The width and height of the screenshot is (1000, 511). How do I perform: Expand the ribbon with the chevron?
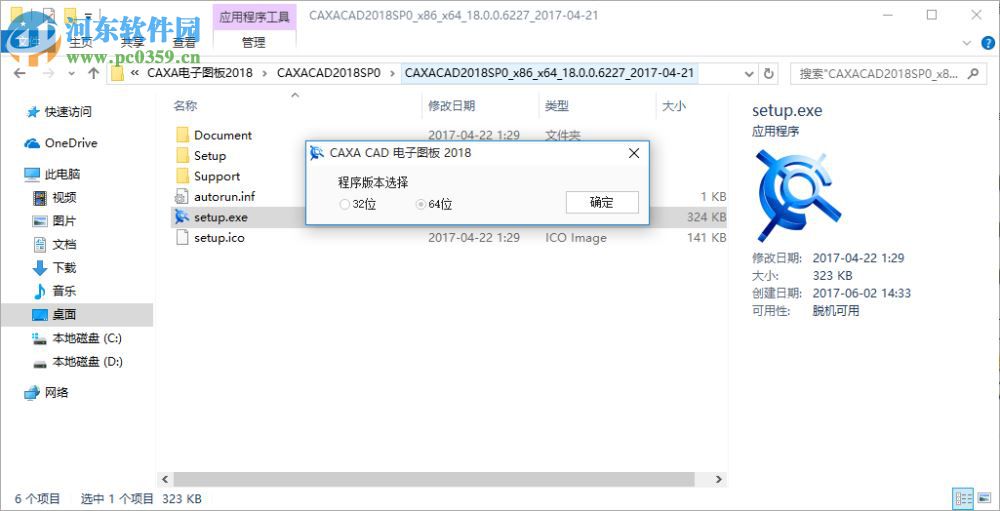point(965,43)
